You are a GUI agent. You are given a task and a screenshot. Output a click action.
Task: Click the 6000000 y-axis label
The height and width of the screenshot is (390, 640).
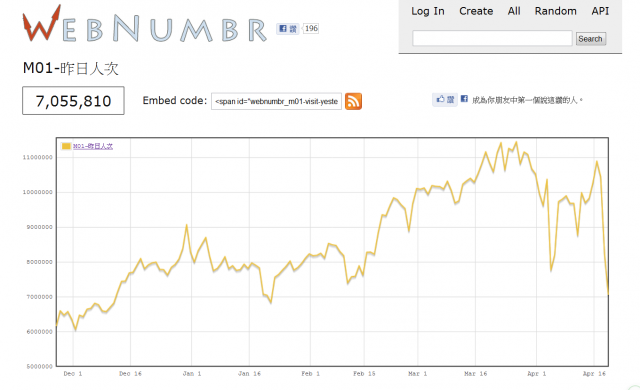tap(39, 332)
